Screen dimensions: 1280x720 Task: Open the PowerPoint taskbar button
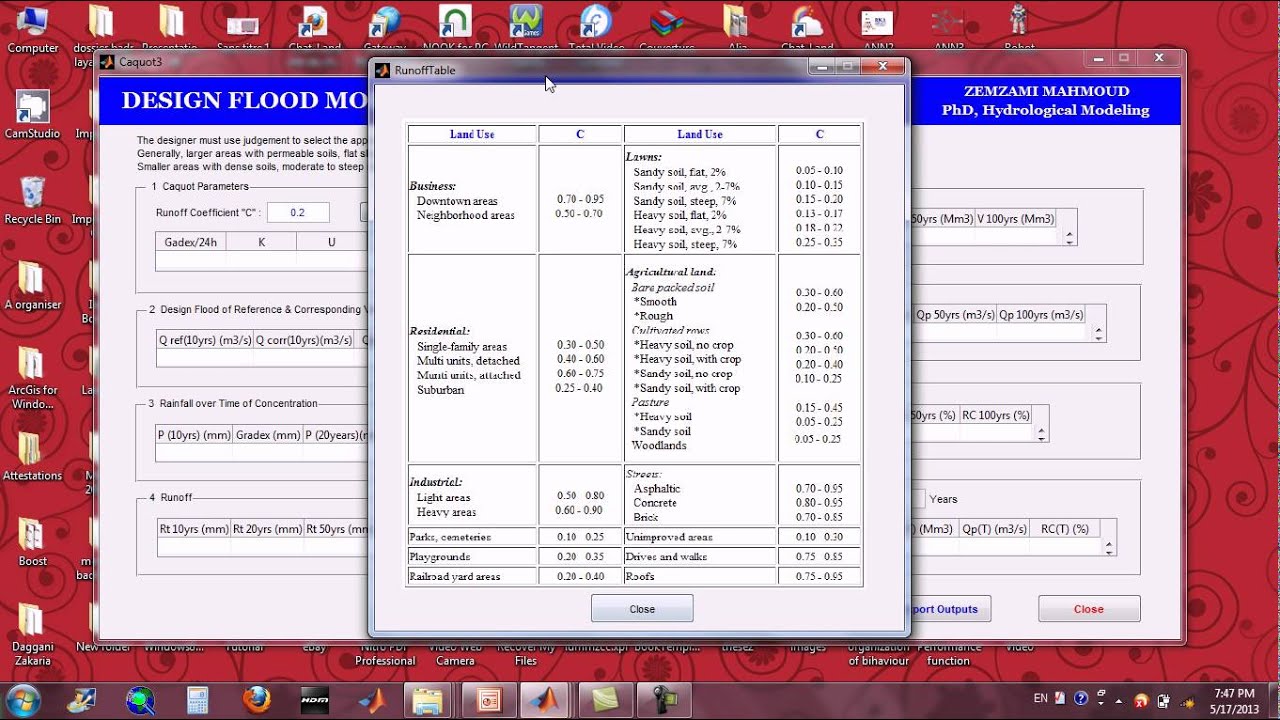pyautogui.click(x=490, y=699)
